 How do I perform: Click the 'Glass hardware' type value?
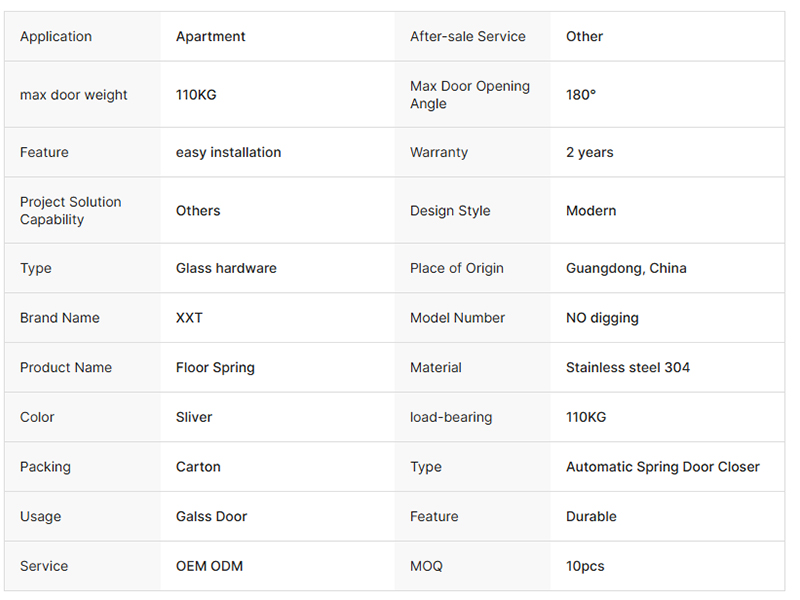226,268
